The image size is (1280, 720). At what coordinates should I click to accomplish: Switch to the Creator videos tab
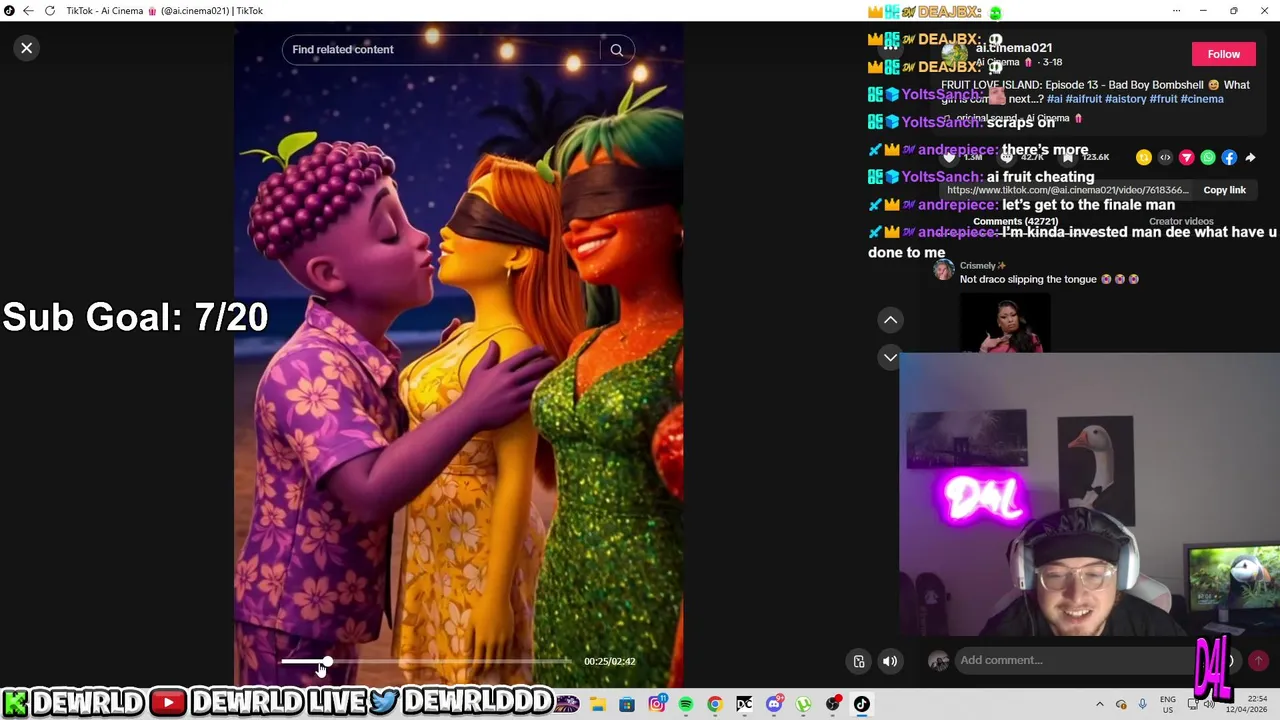[1181, 222]
